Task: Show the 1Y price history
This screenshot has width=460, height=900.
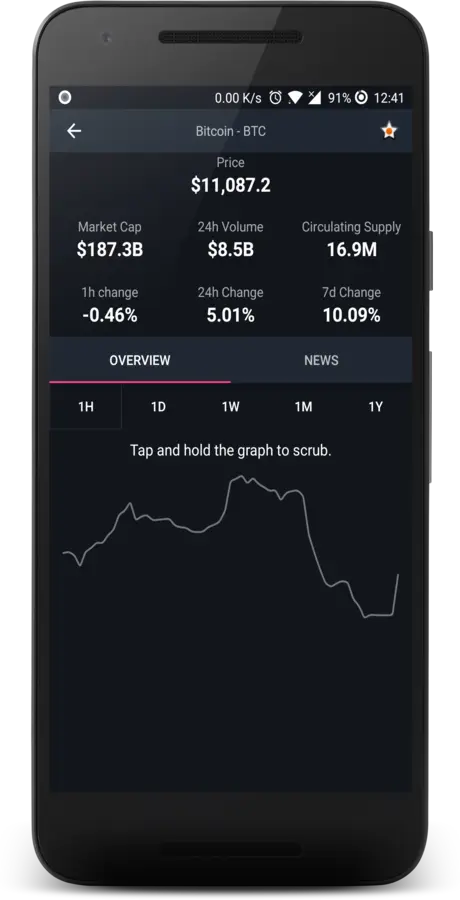Action: tap(376, 407)
